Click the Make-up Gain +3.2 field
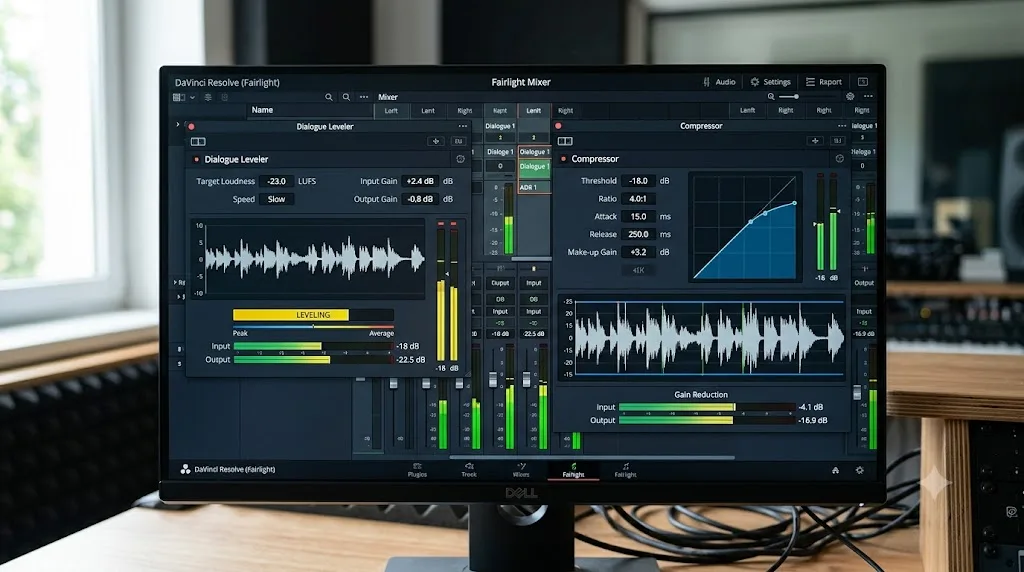Viewport: 1024px width, 572px height. 638,252
